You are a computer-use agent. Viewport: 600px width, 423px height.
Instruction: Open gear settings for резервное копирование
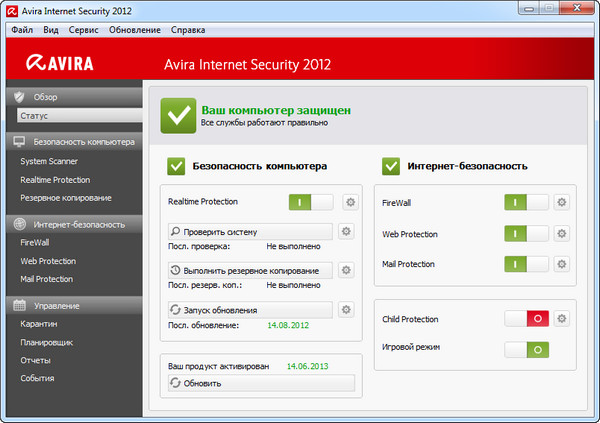[346, 270]
